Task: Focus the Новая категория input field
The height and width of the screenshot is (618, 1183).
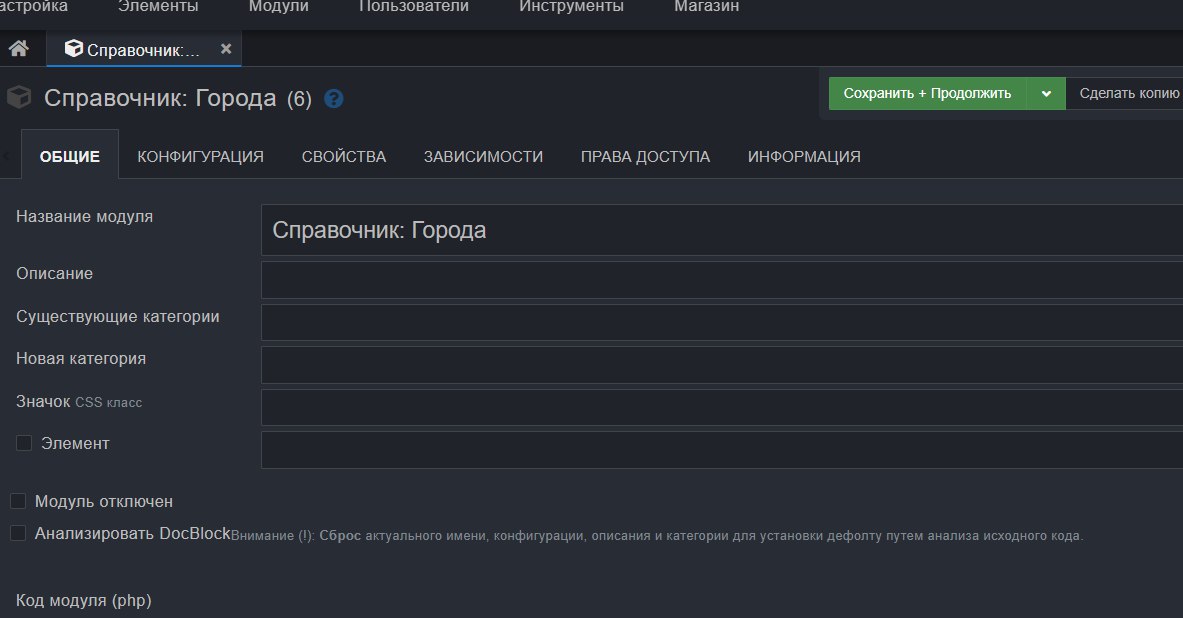Action: click(722, 365)
